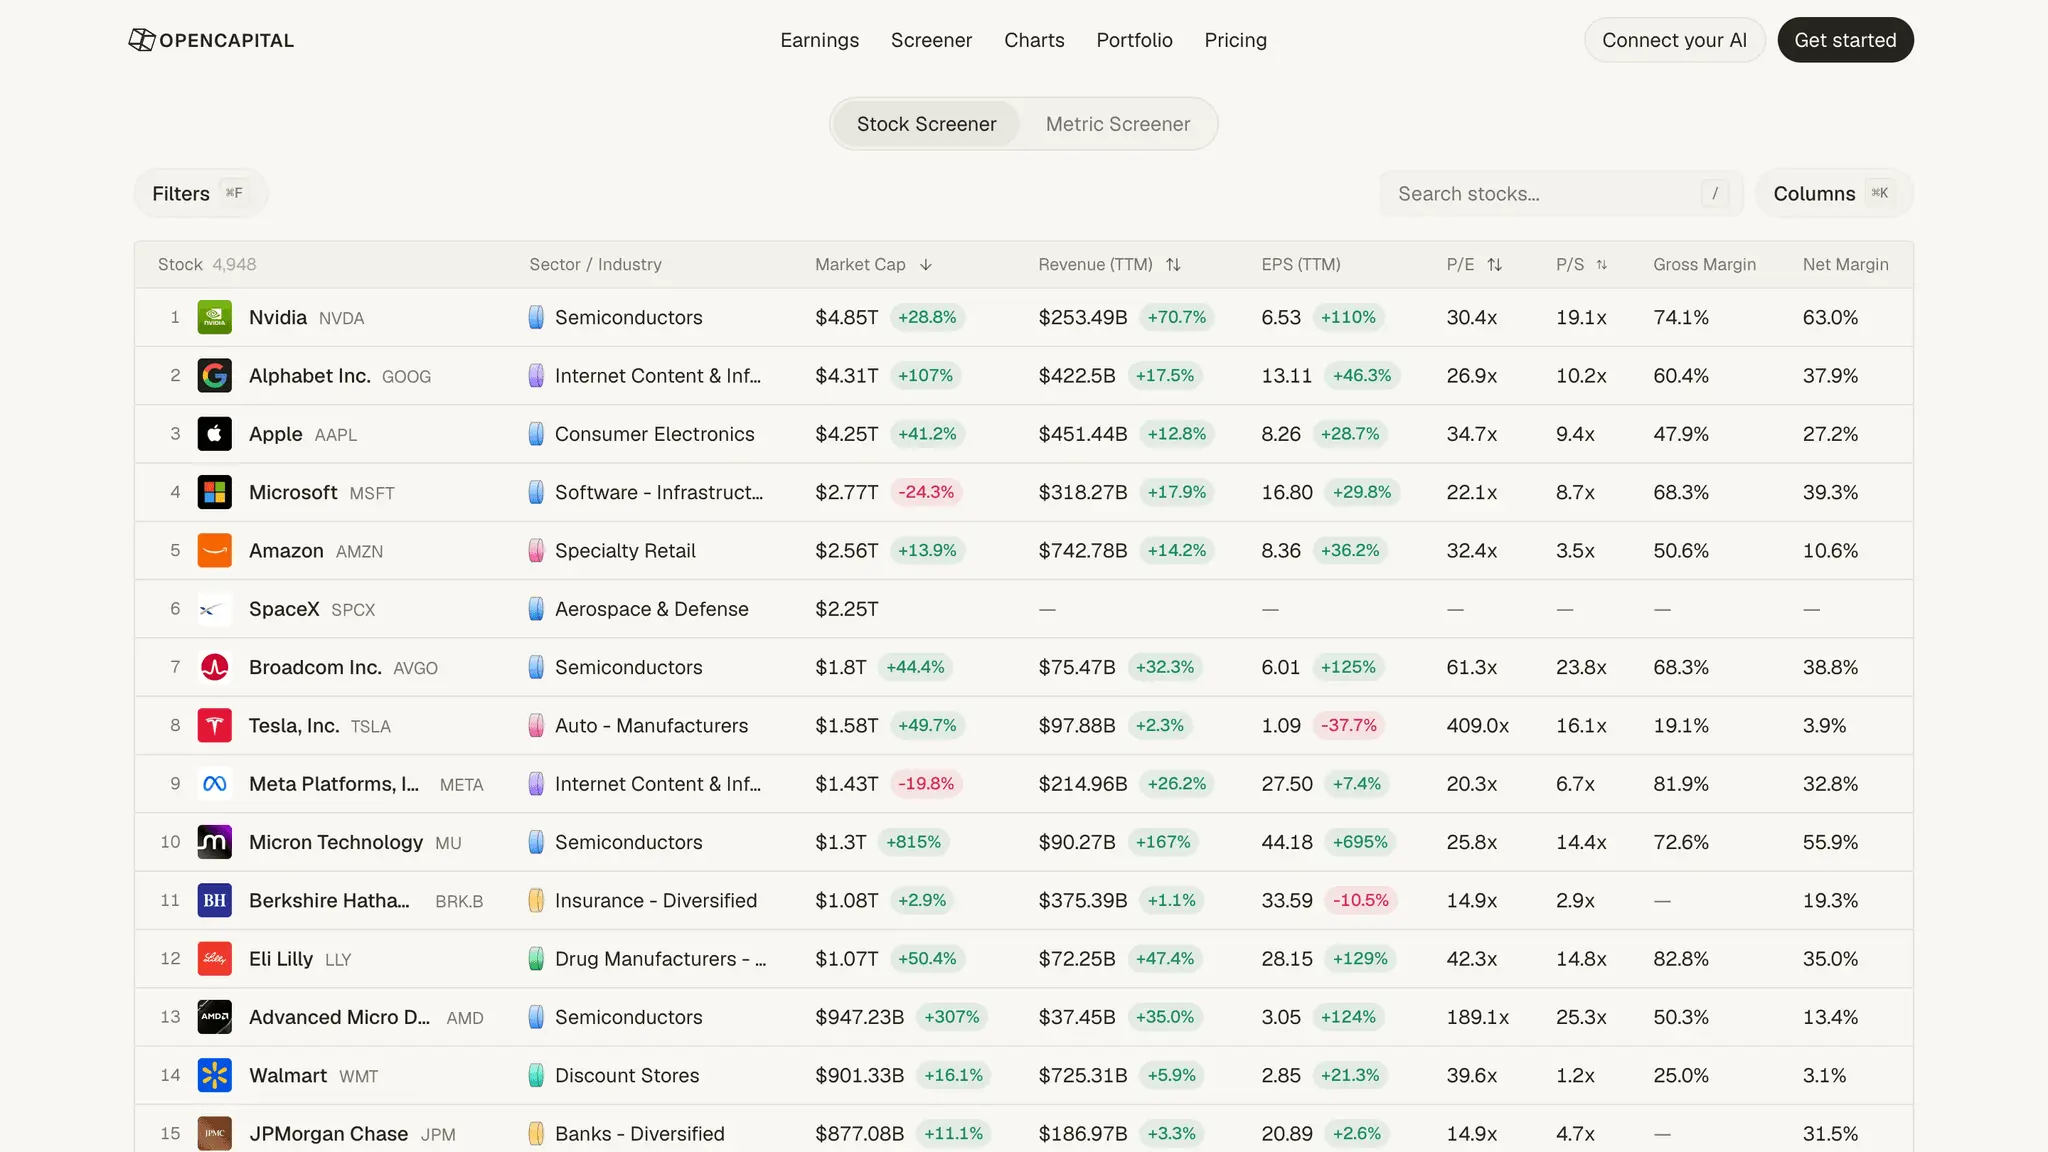Click the sector icon beside Aerospace & Defense
The height and width of the screenshot is (1152, 2048).
pyautogui.click(x=536, y=609)
